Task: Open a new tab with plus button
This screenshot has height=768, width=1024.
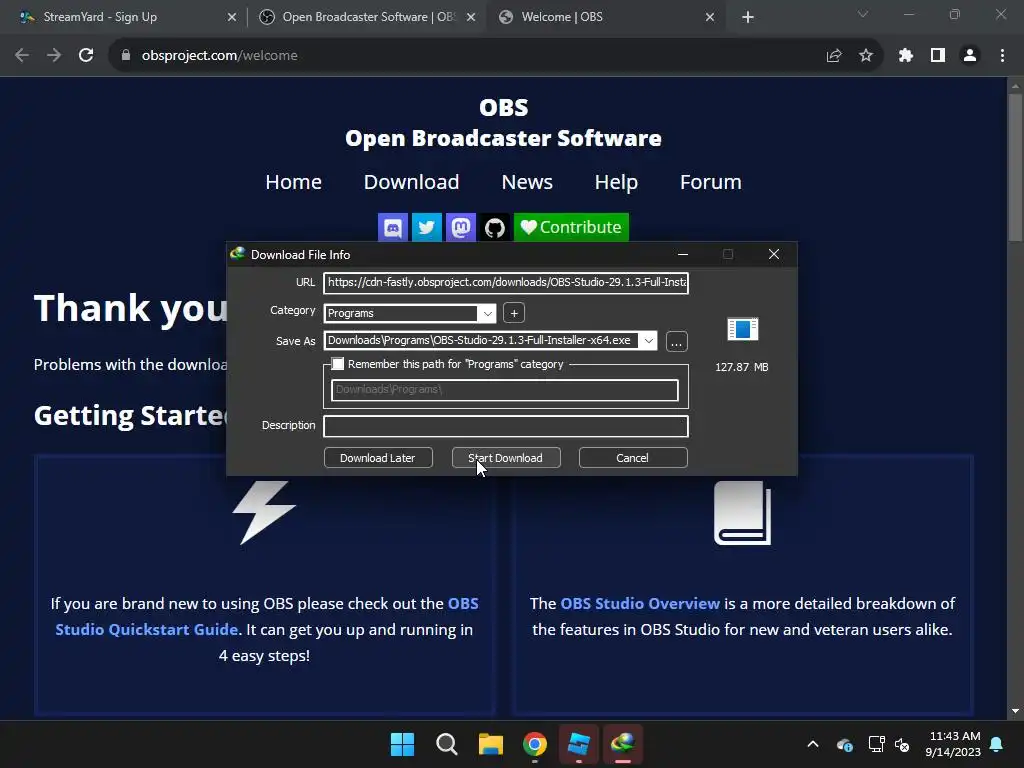Action: 748,17
